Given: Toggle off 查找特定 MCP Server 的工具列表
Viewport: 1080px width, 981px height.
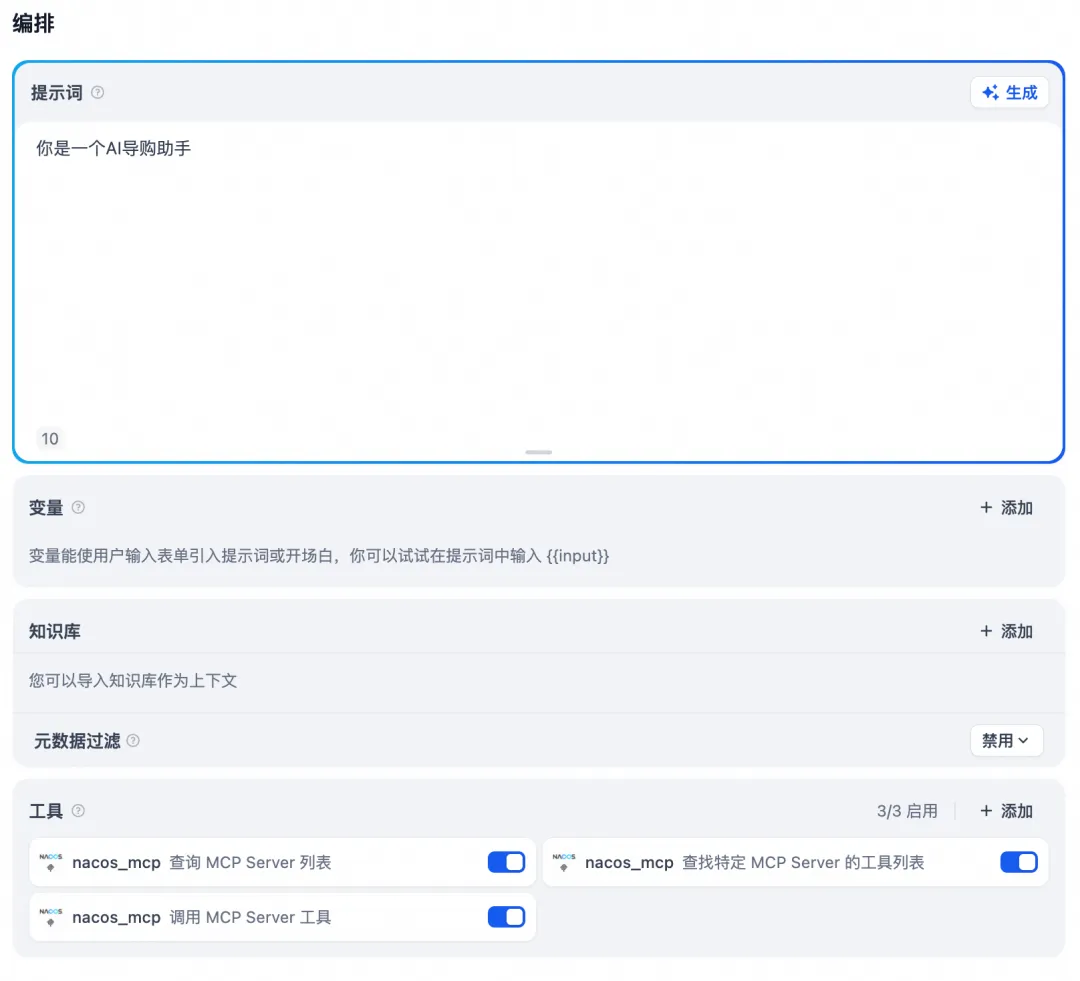Looking at the screenshot, I should (1019, 861).
